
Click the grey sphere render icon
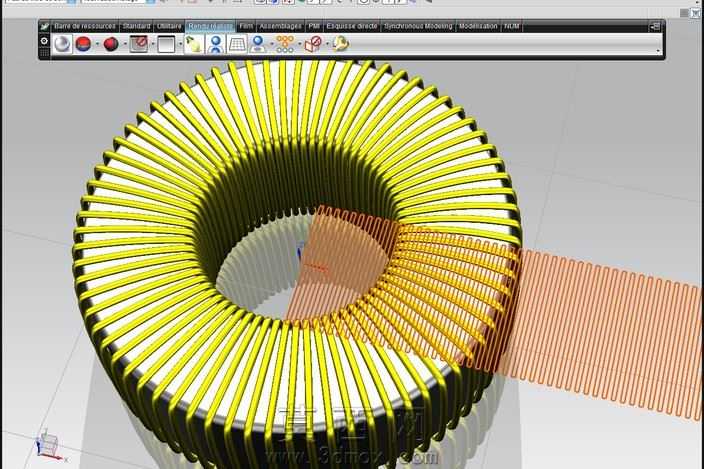(62, 44)
